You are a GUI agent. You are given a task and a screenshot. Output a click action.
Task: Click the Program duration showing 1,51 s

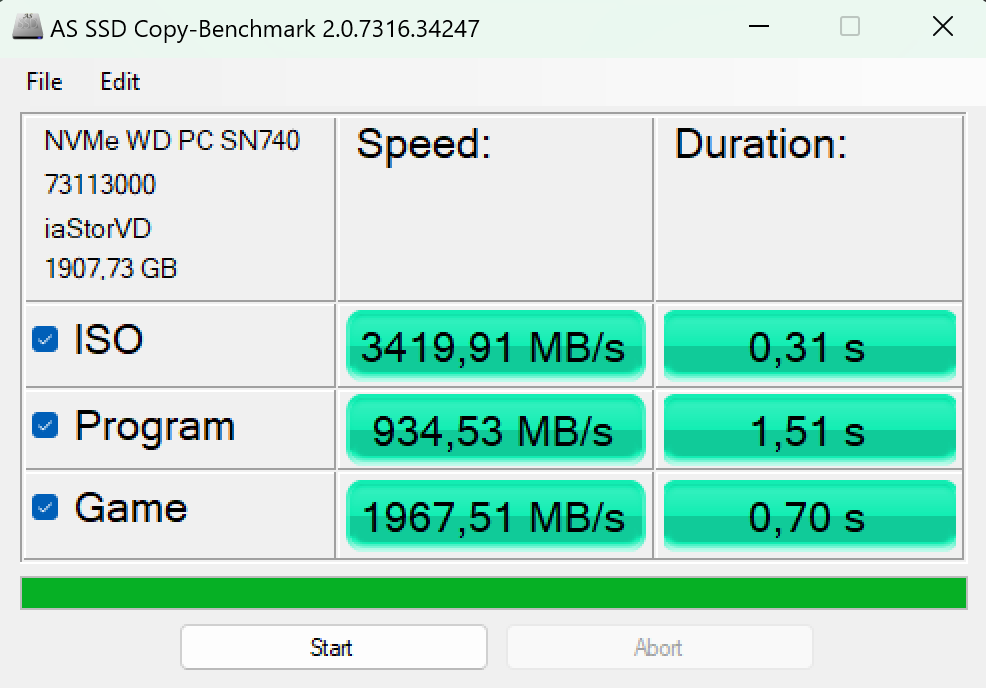(x=808, y=429)
